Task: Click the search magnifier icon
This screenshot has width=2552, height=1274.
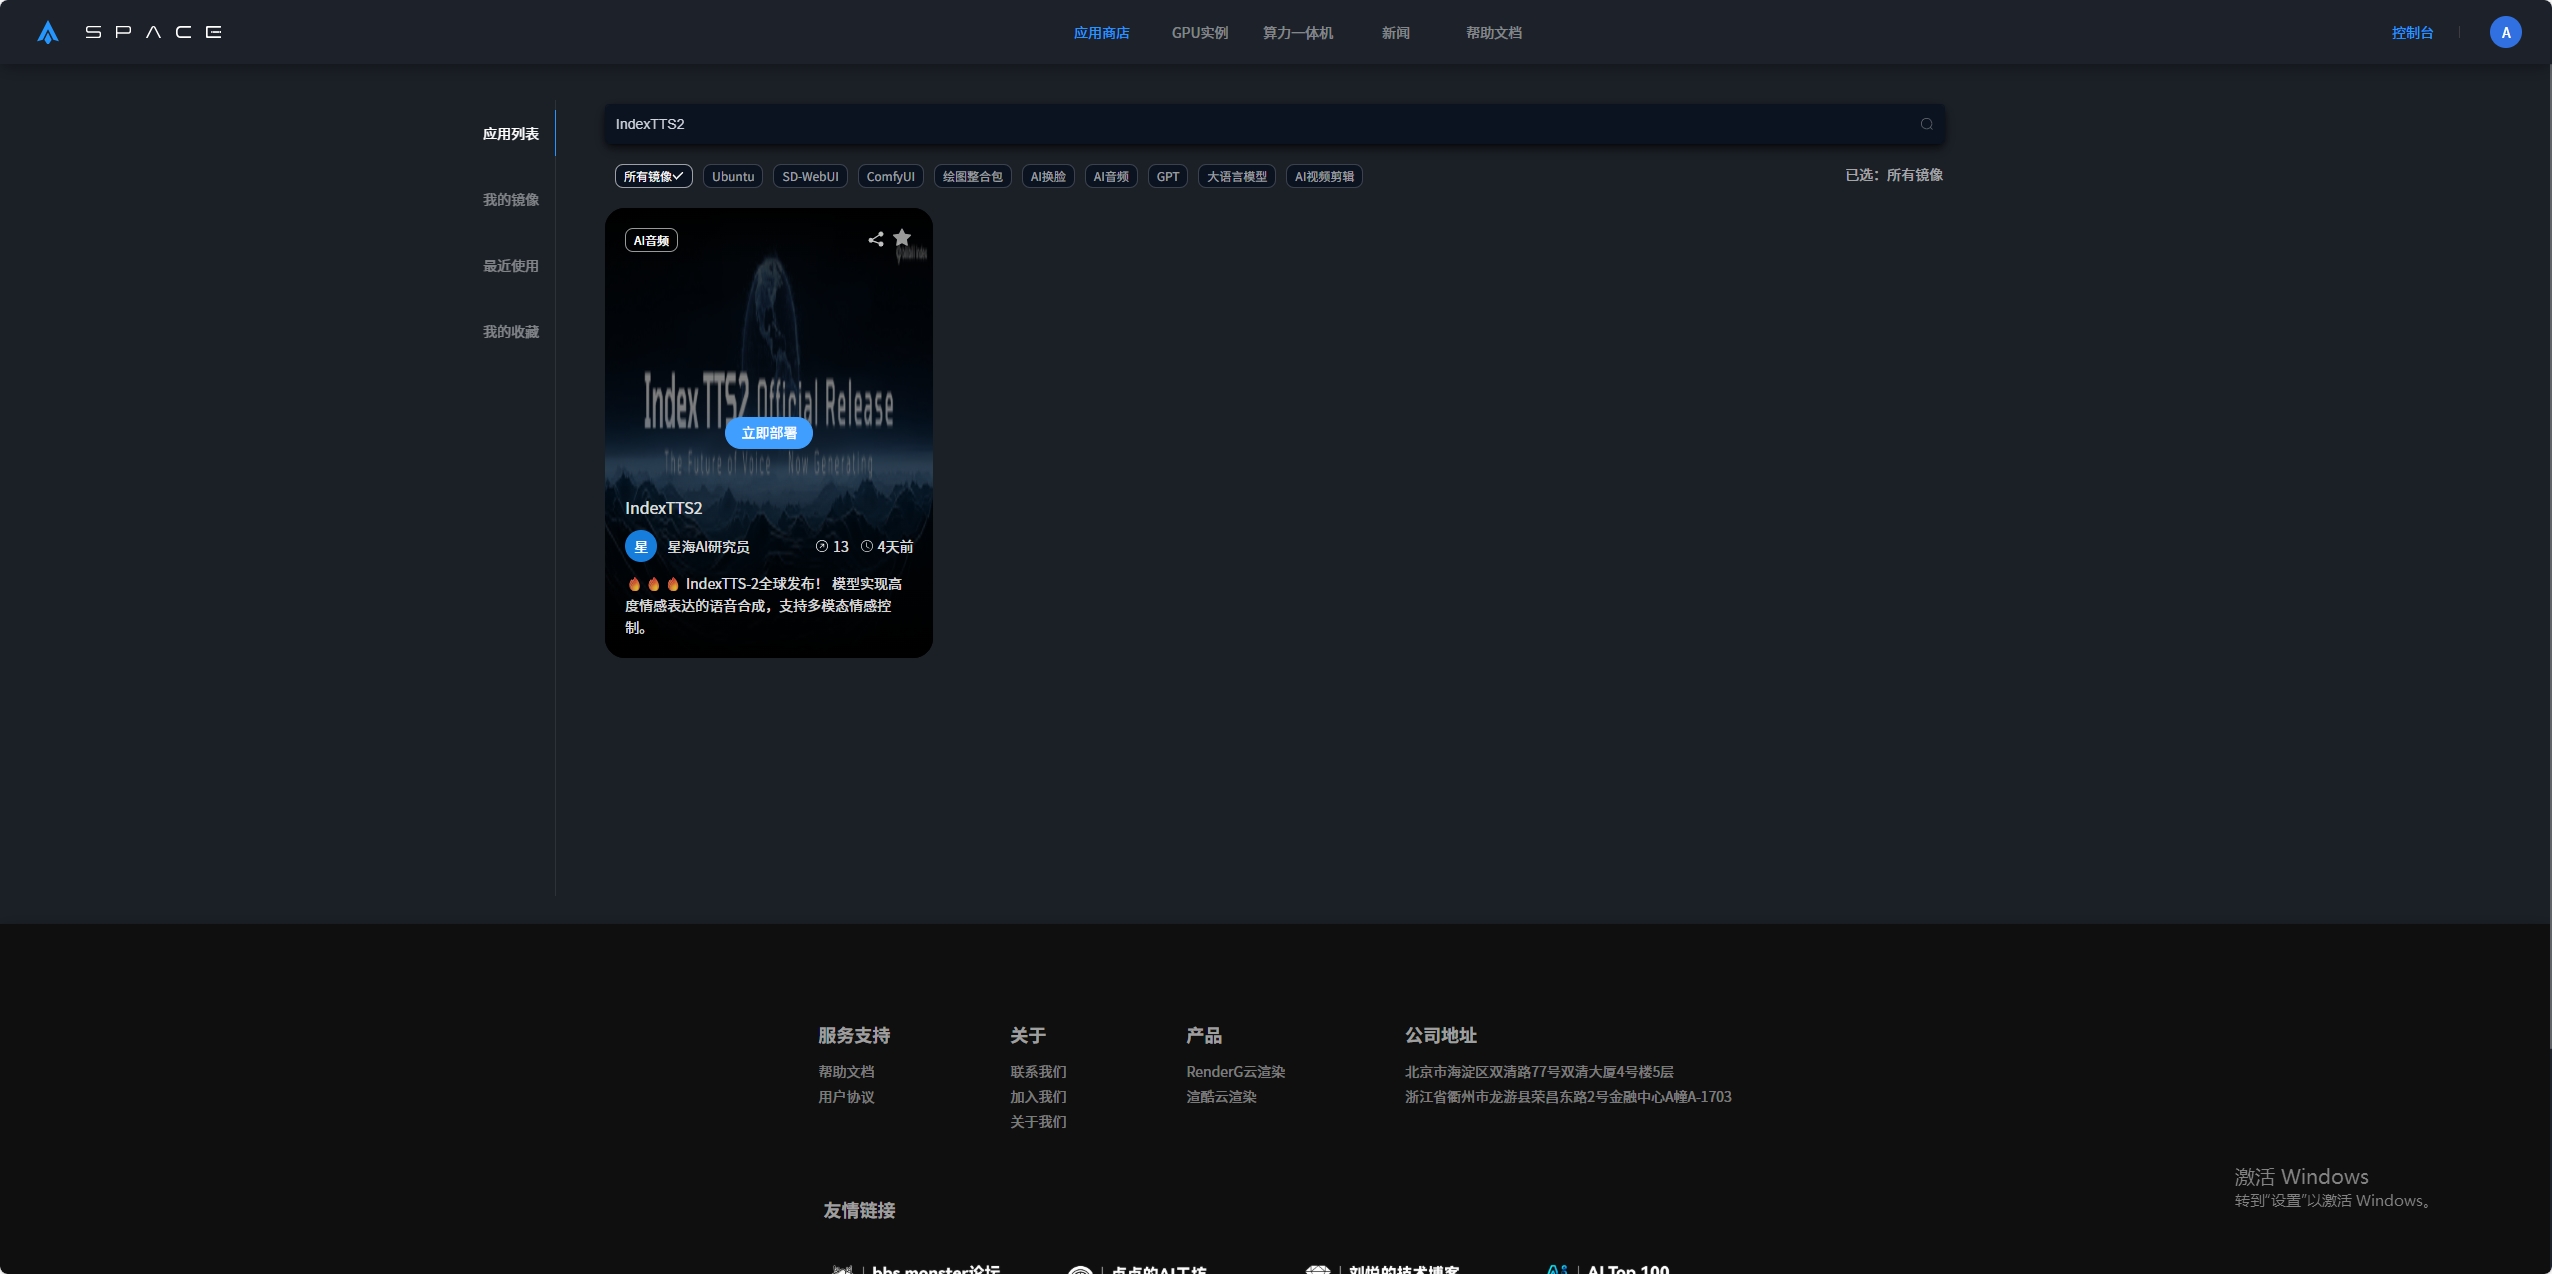Action: point(1926,124)
